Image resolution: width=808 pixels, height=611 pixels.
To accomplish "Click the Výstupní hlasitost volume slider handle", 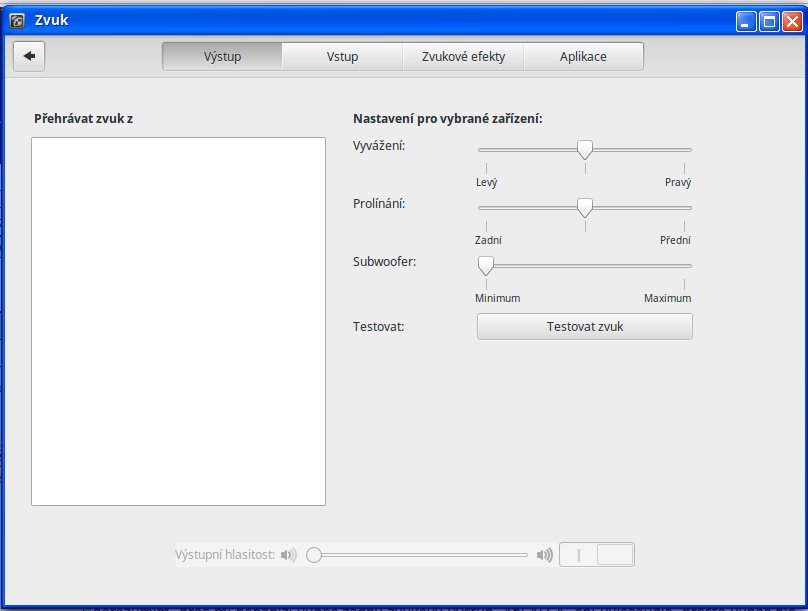I will click(314, 555).
